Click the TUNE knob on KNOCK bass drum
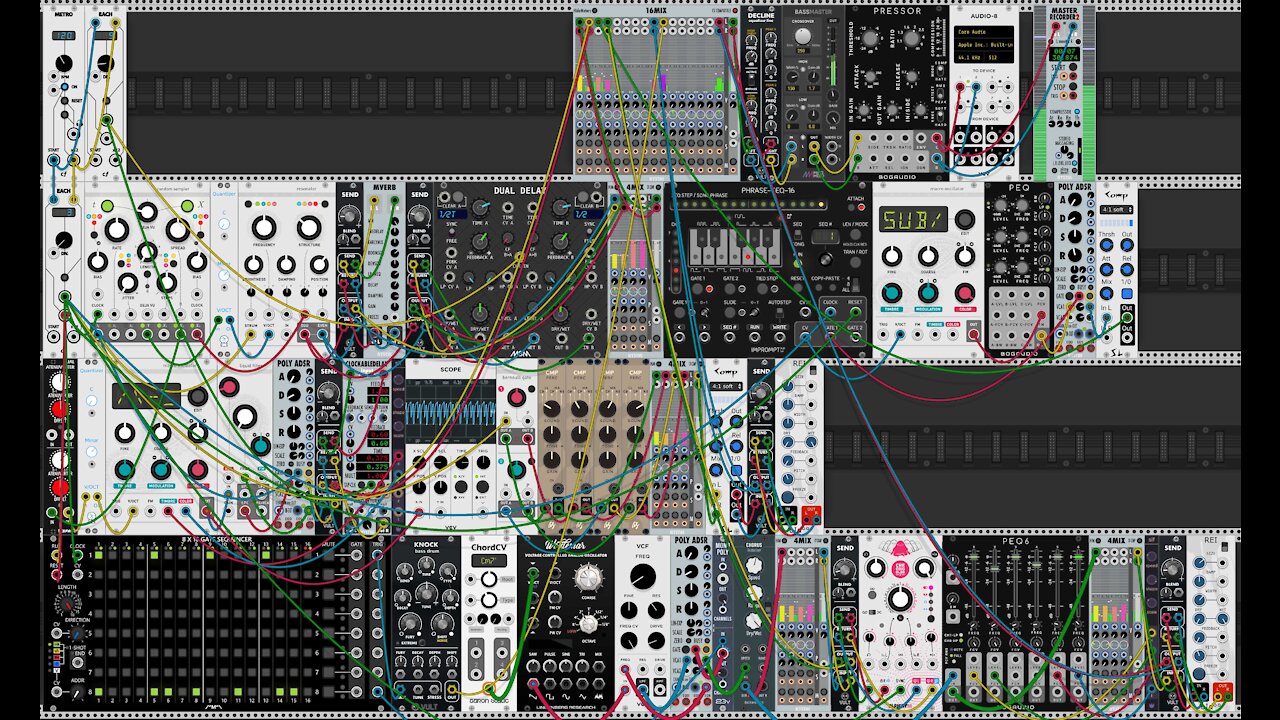Screen dimensions: 1280x720 [426, 594]
